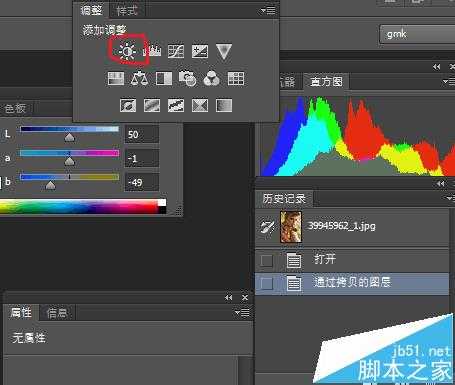The height and width of the screenshot is (385, 455).
Task: Switch to the 属性 tab
Action: pyautogui.click(x=21, y=313)
